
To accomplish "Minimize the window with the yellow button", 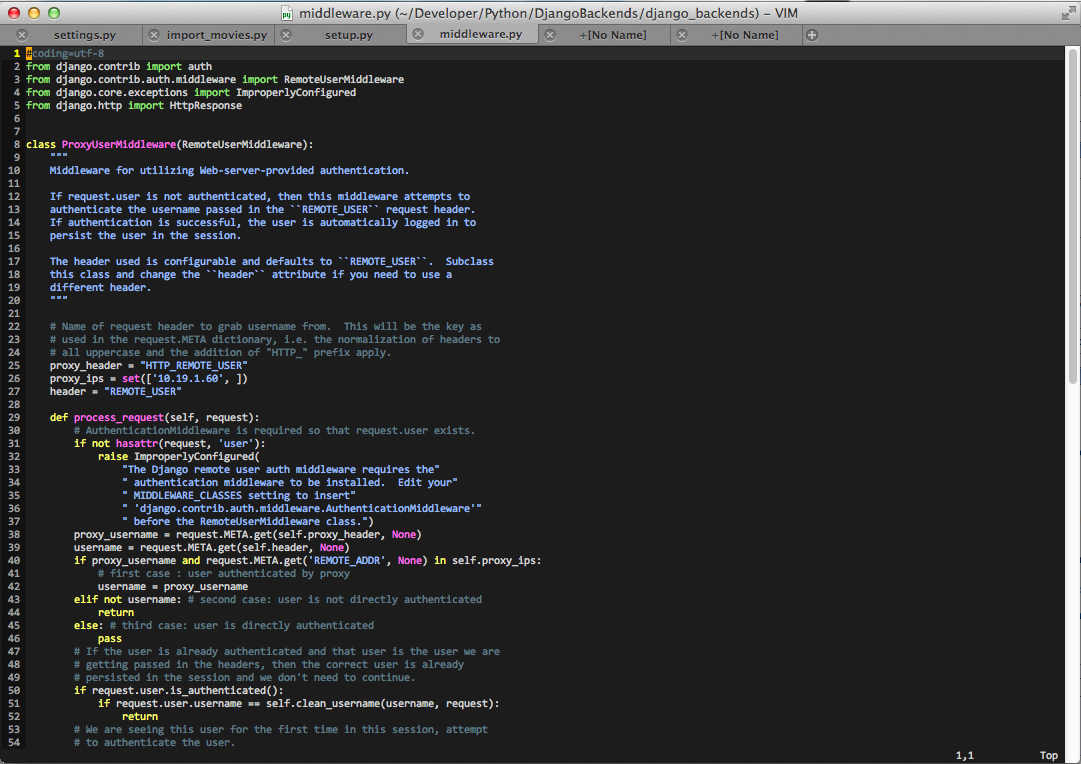I will click(x=33, y=13).
